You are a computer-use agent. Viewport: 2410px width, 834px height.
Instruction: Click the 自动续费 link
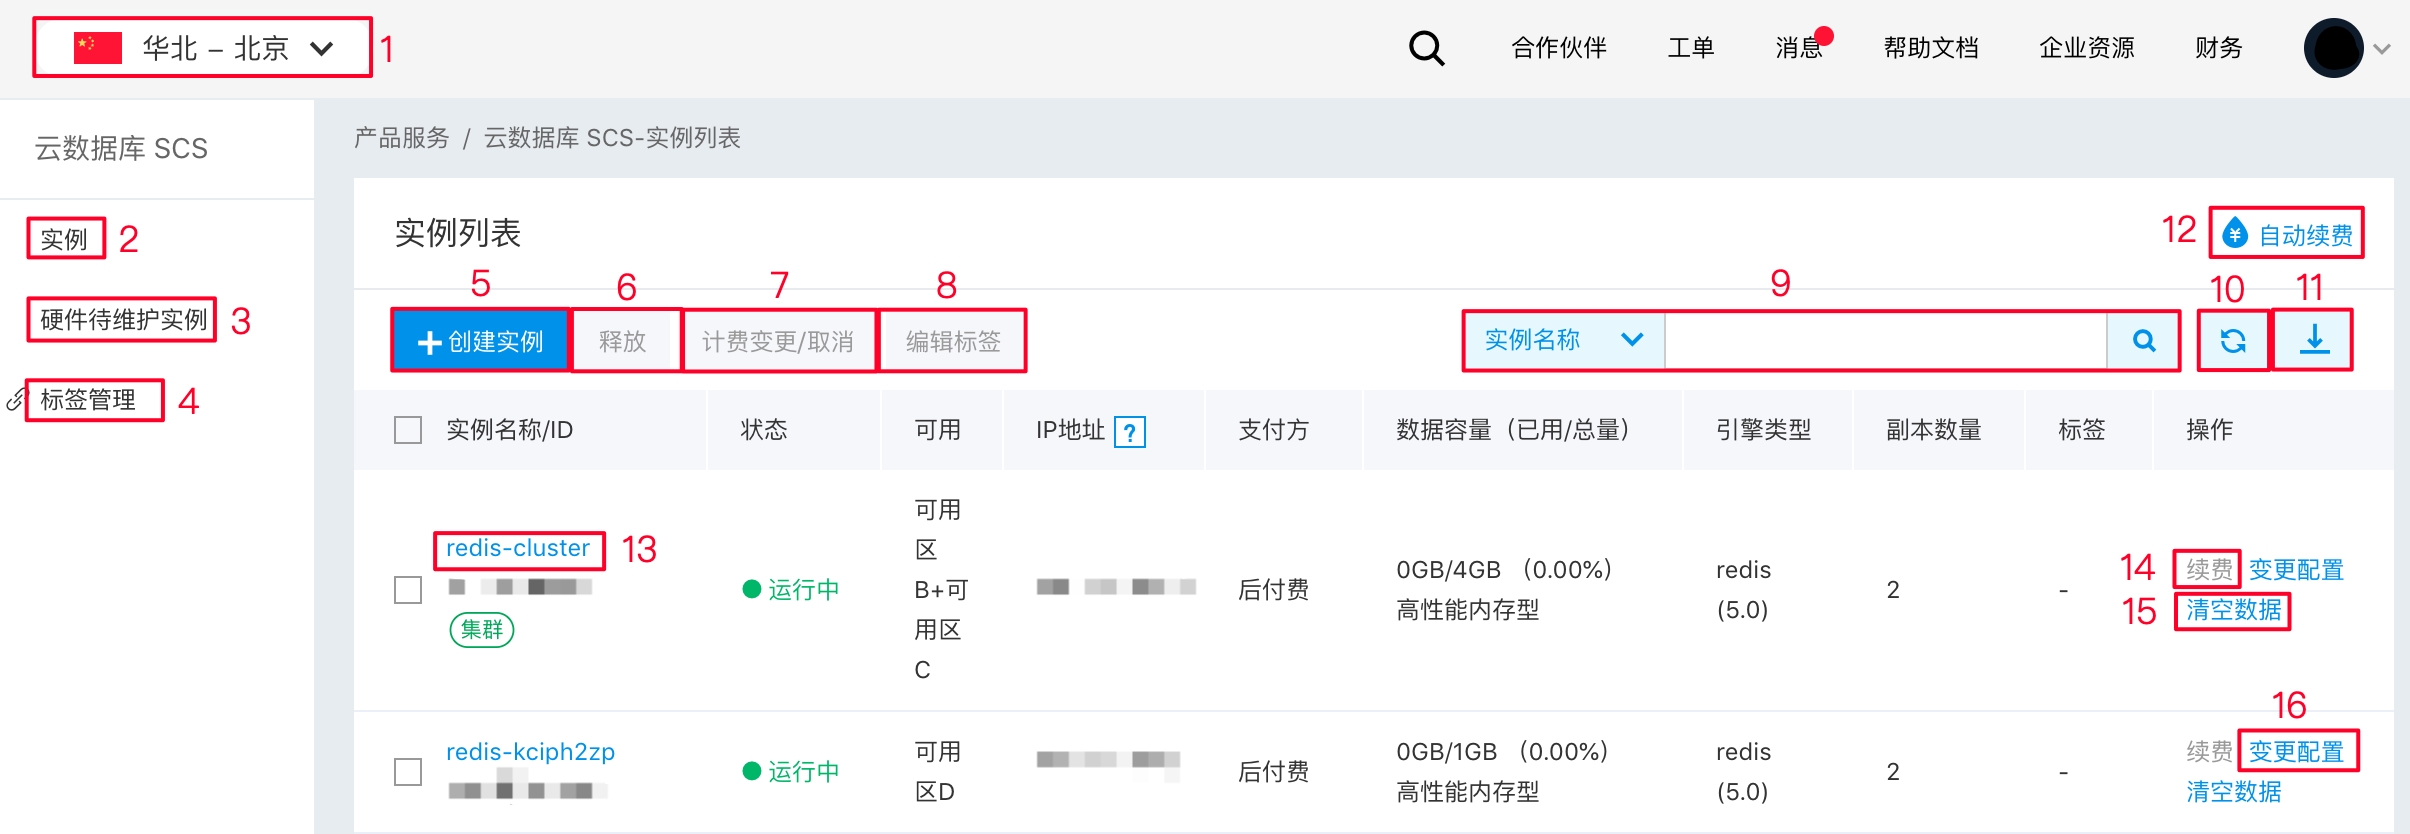pos(2288,235)
